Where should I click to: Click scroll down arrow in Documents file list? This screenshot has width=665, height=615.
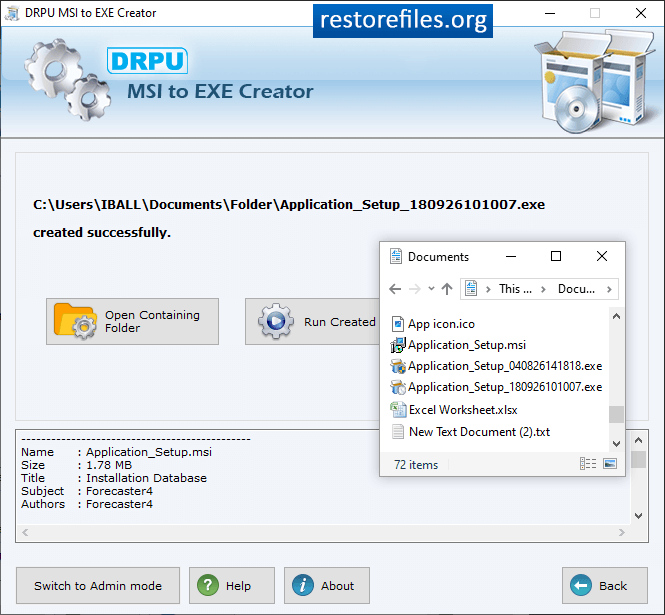coord(617,444)
